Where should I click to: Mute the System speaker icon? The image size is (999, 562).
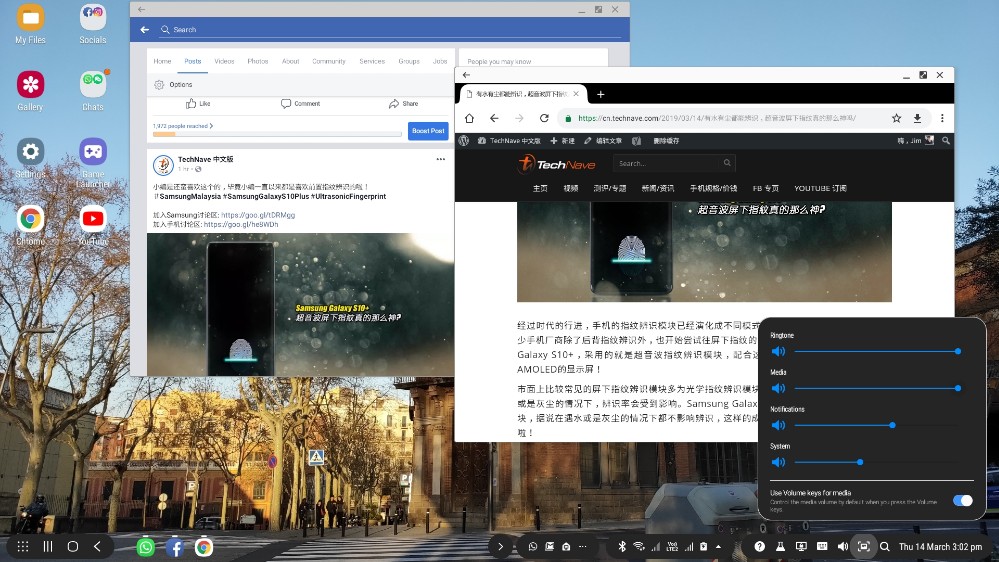click(x=778, y=462)
